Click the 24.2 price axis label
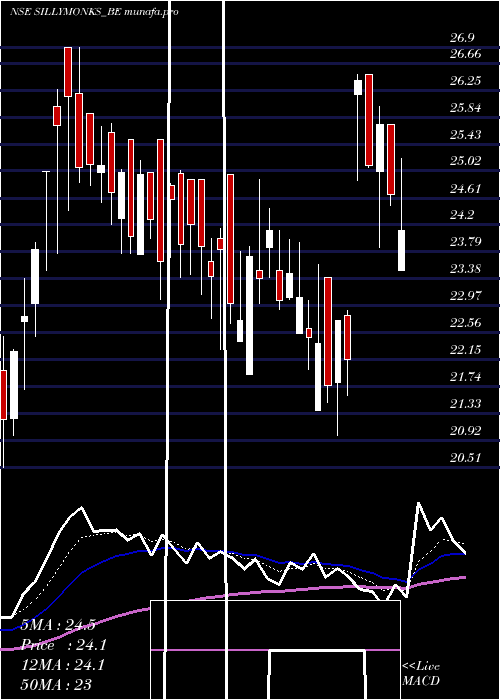Viewport: 500px width, 700px height. (462, 215)
